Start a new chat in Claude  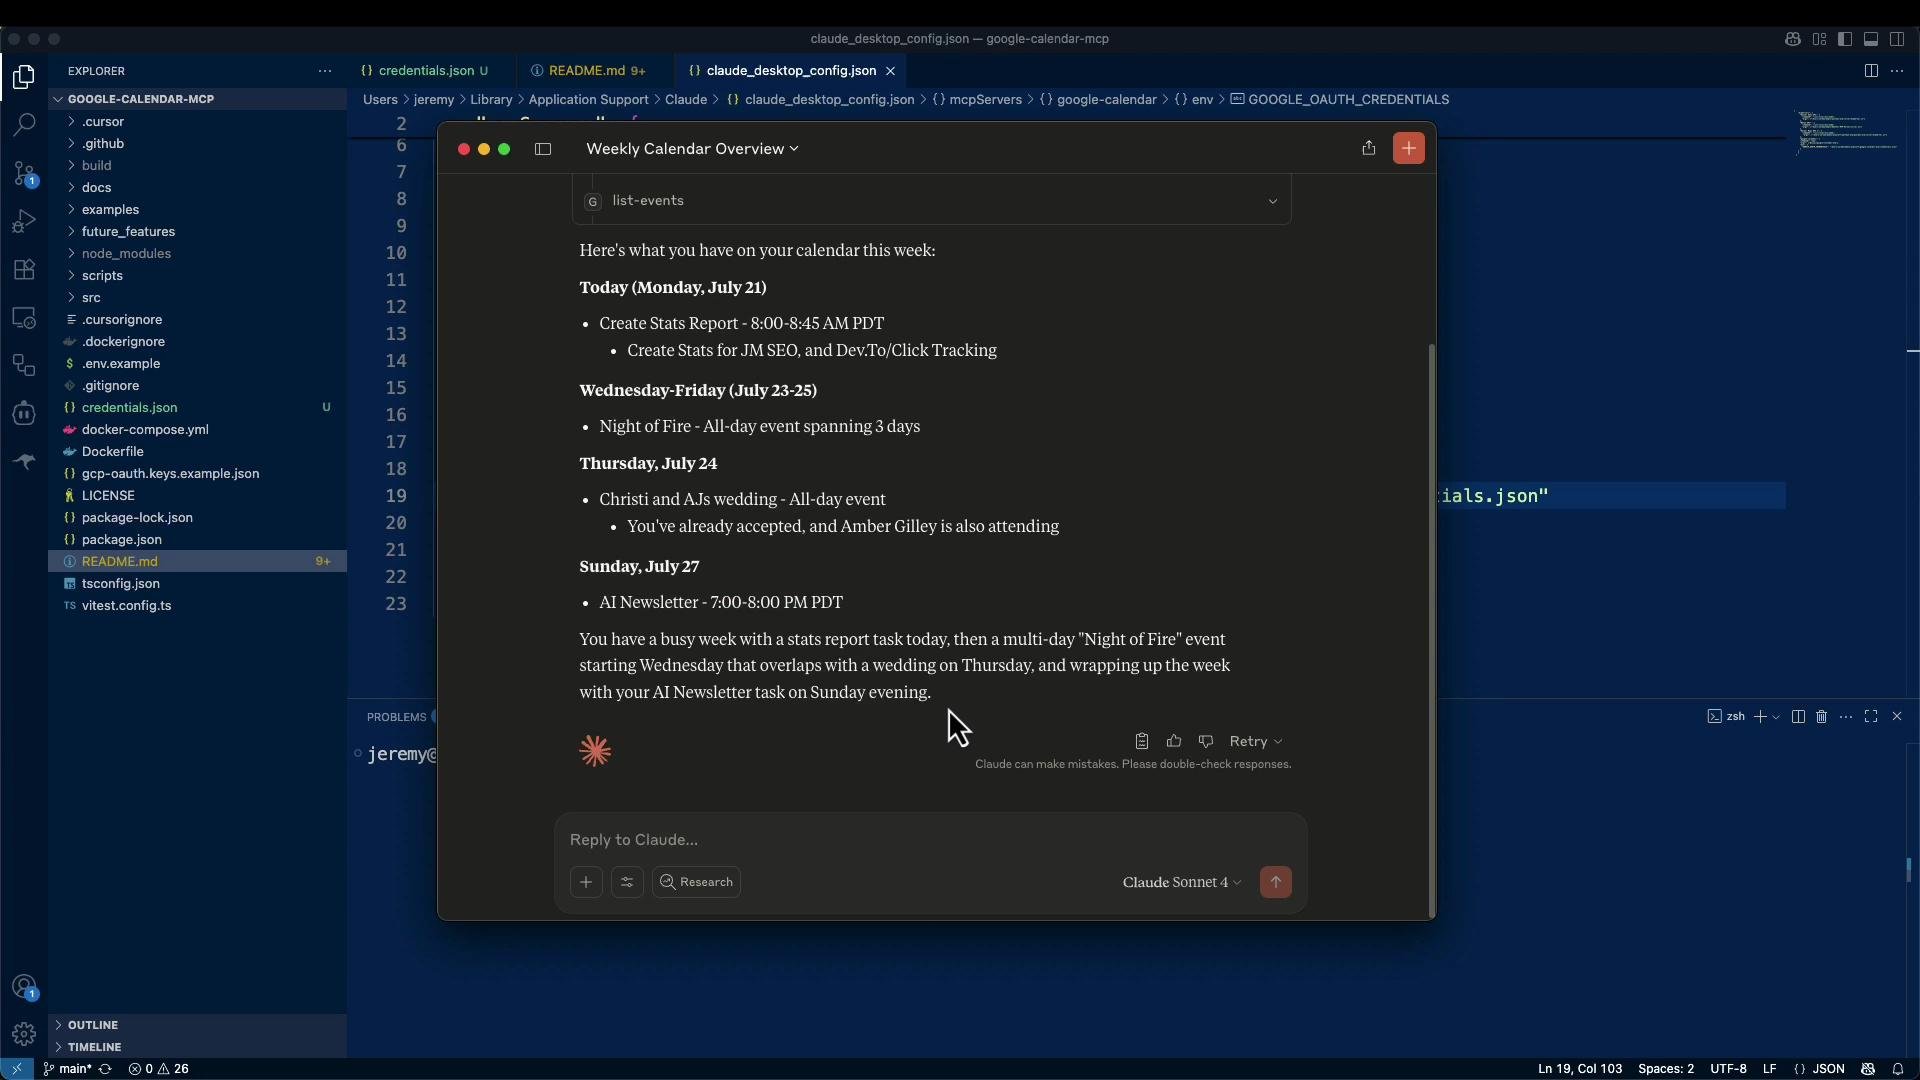click(1409, 148)
